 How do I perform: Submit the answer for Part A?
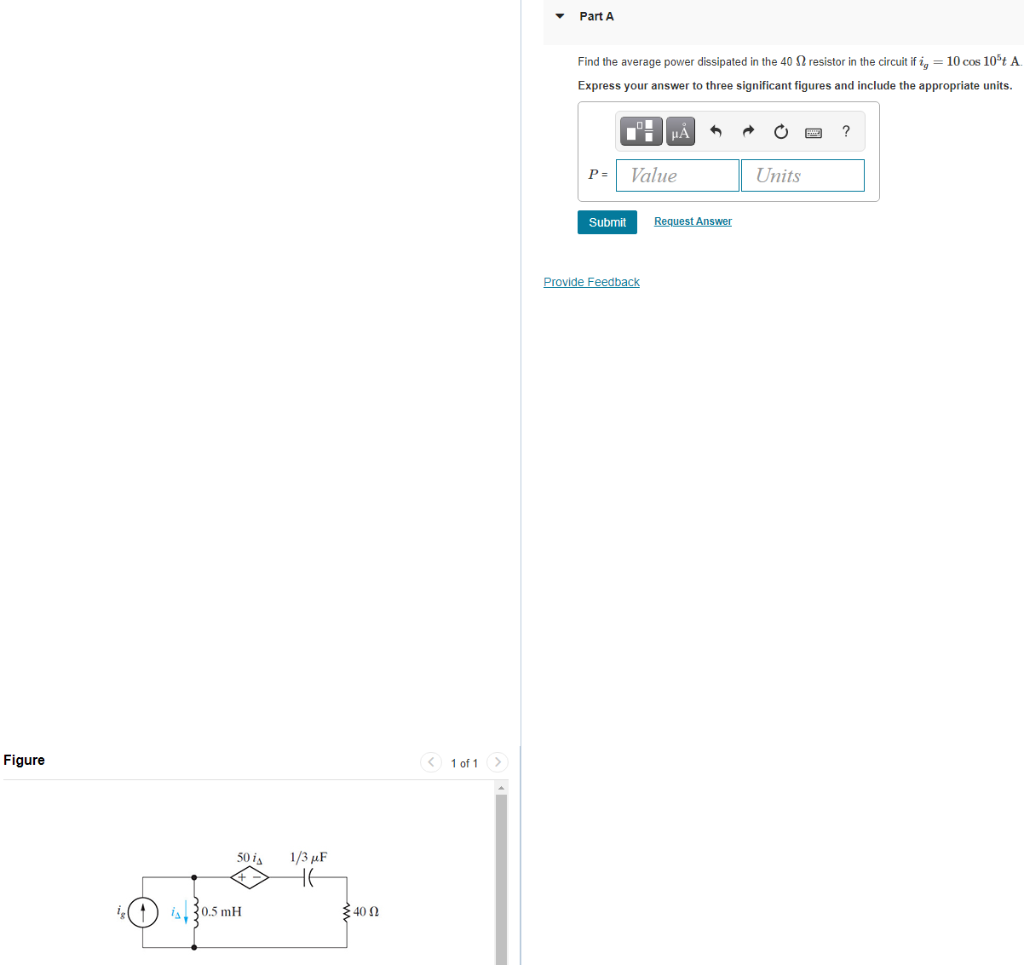[x=607, y=222]
